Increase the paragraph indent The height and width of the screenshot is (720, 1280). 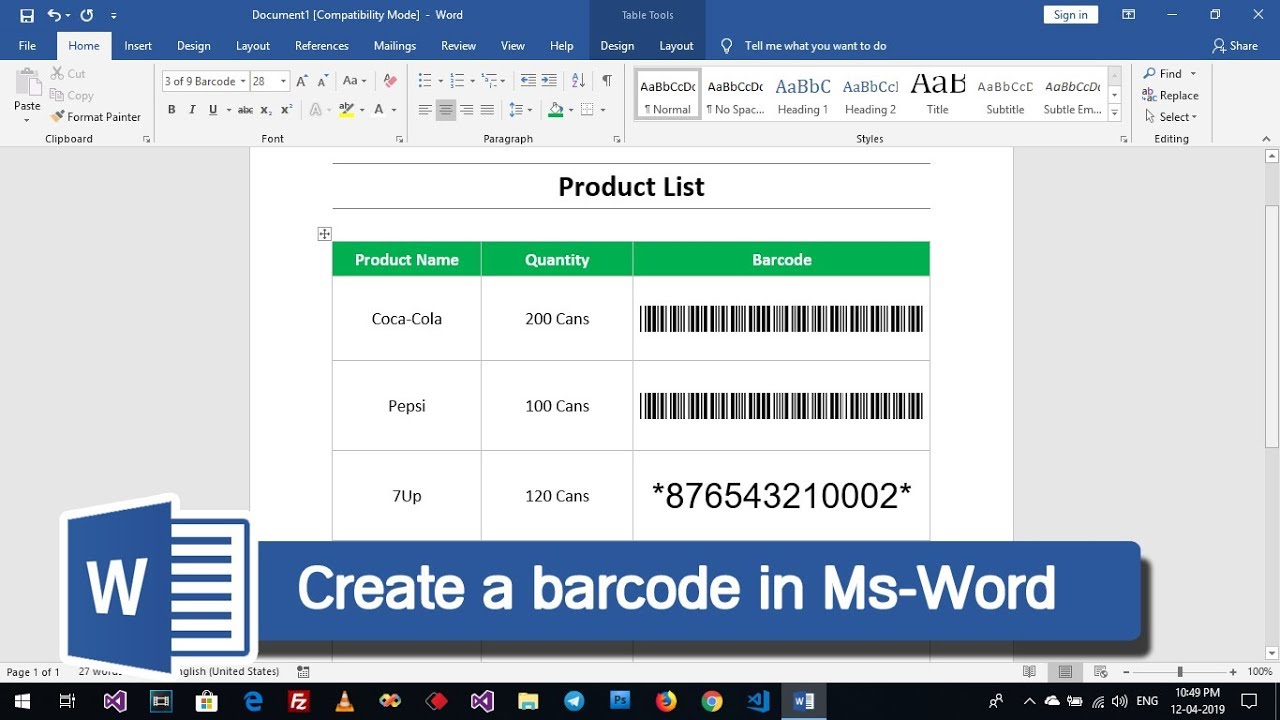coord(550,81)
